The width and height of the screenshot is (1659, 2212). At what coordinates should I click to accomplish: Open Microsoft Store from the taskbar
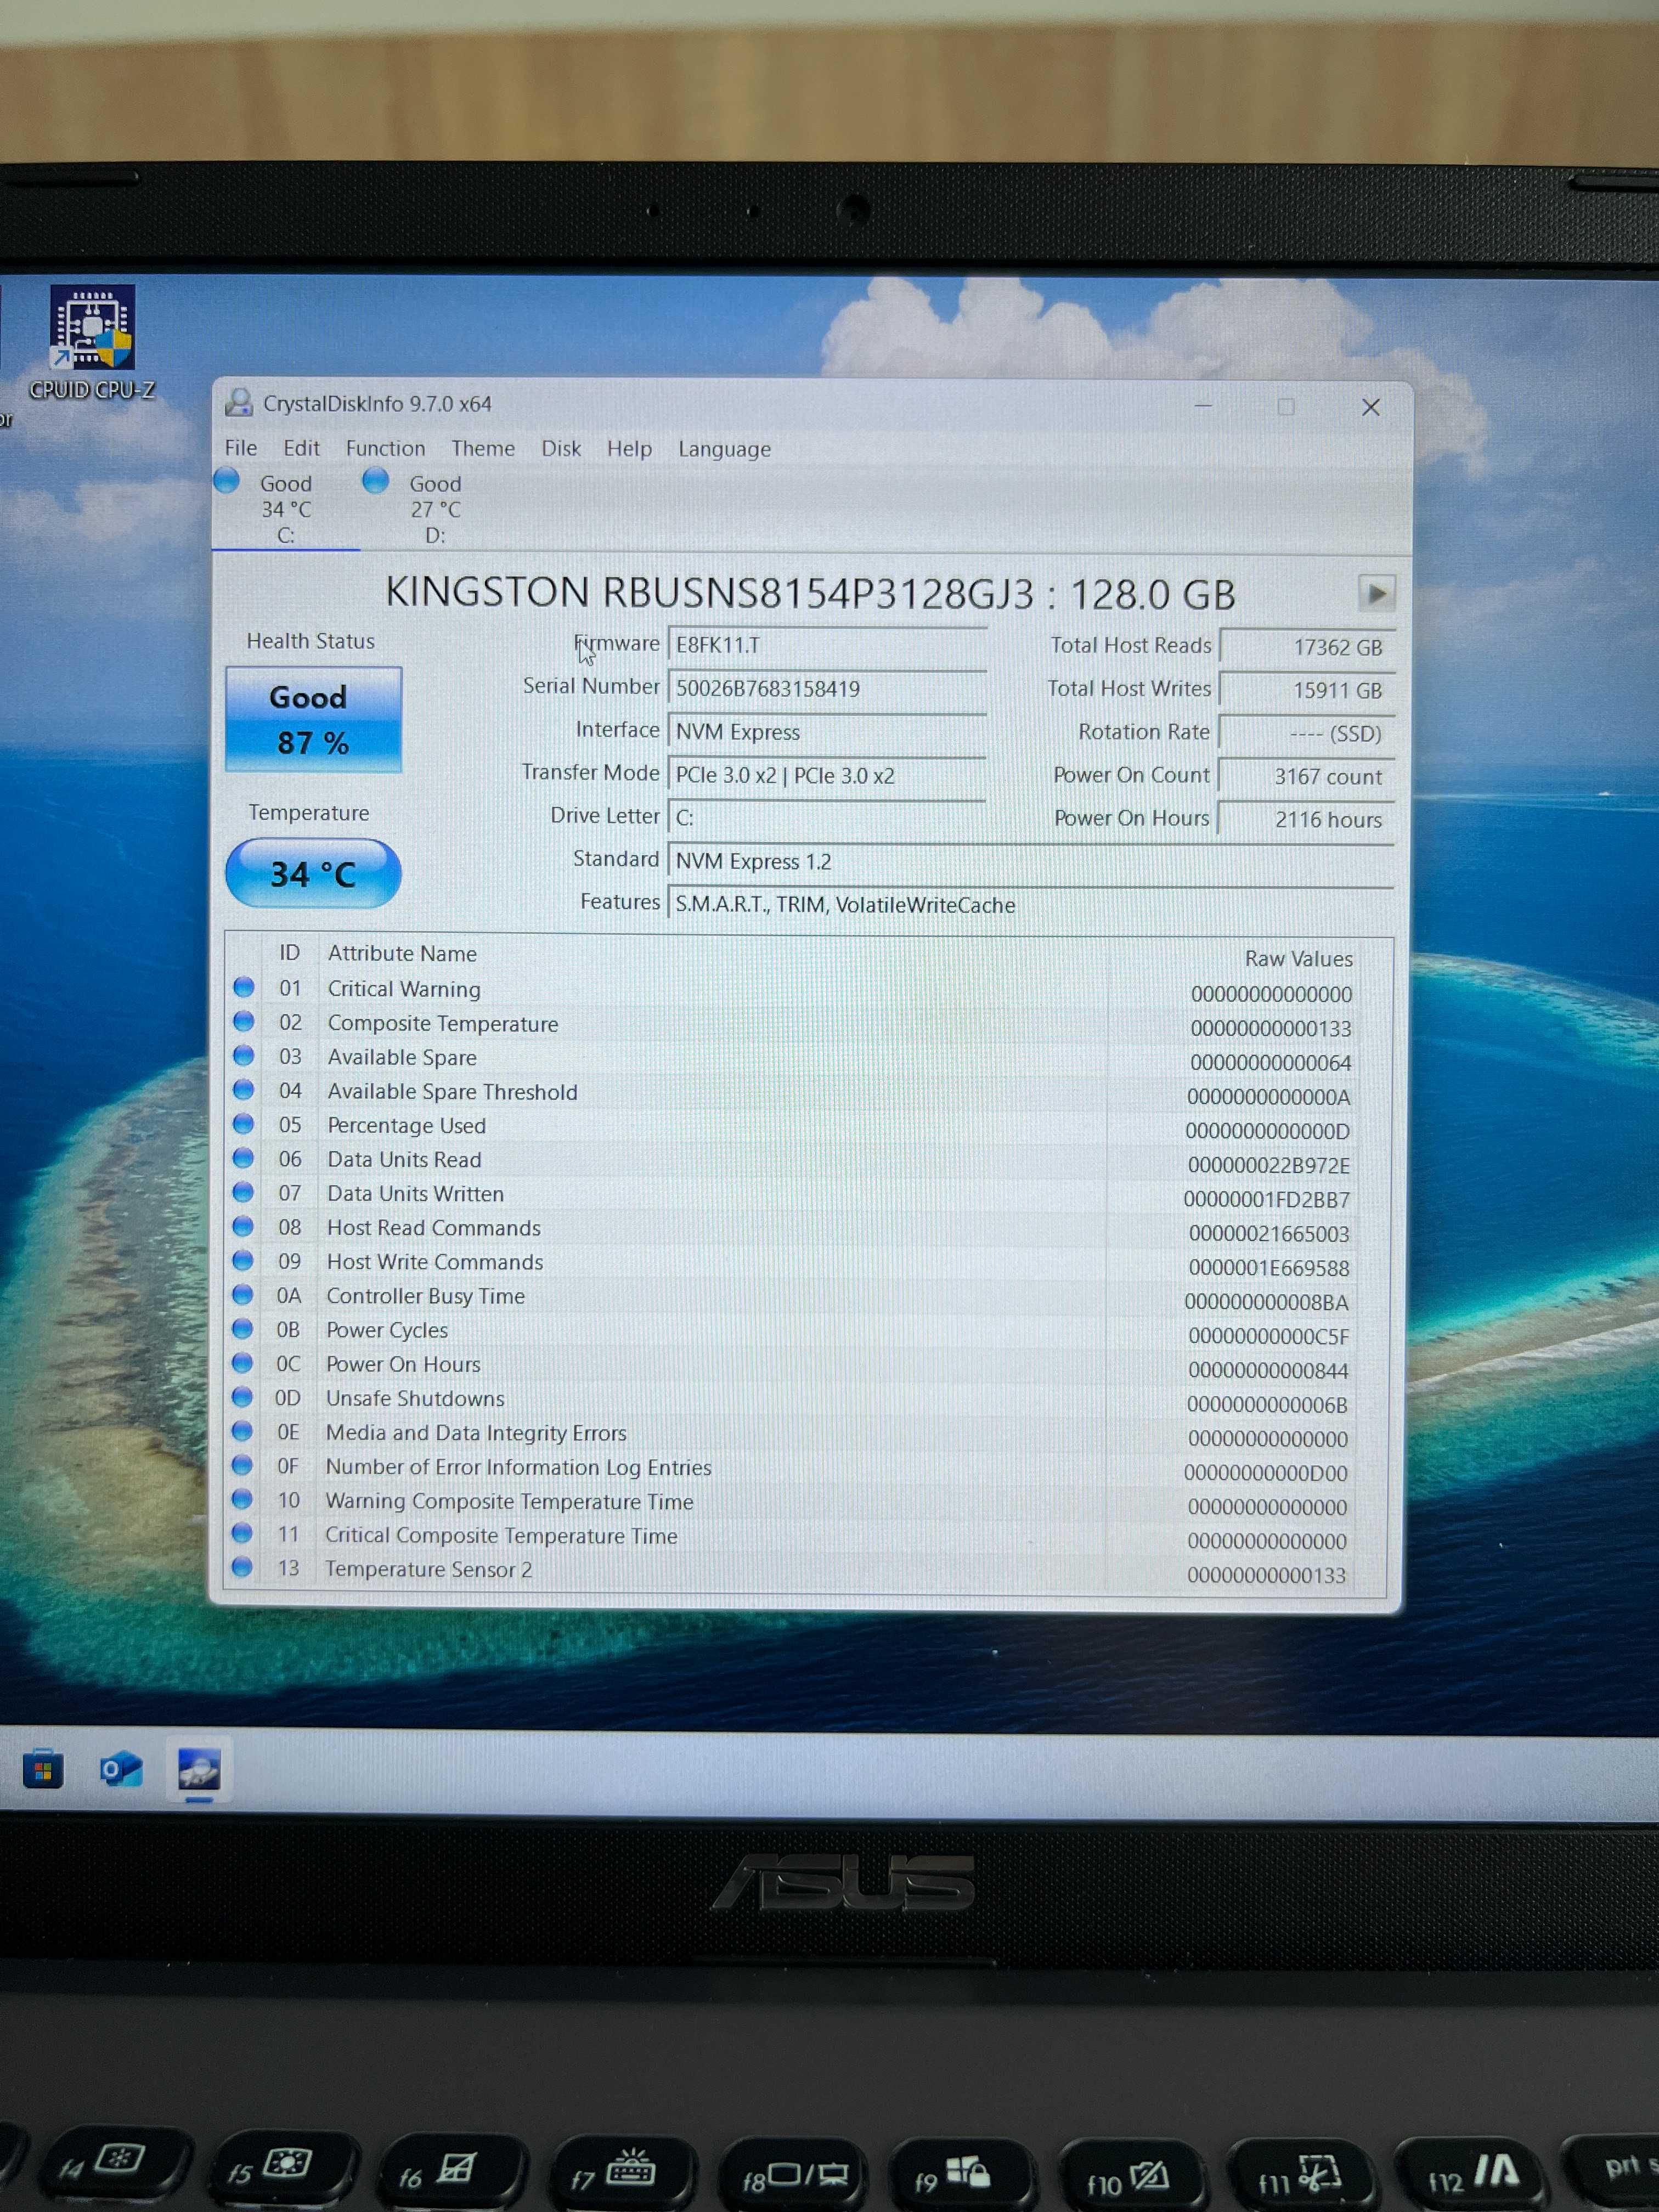[x=43, y=1770]
